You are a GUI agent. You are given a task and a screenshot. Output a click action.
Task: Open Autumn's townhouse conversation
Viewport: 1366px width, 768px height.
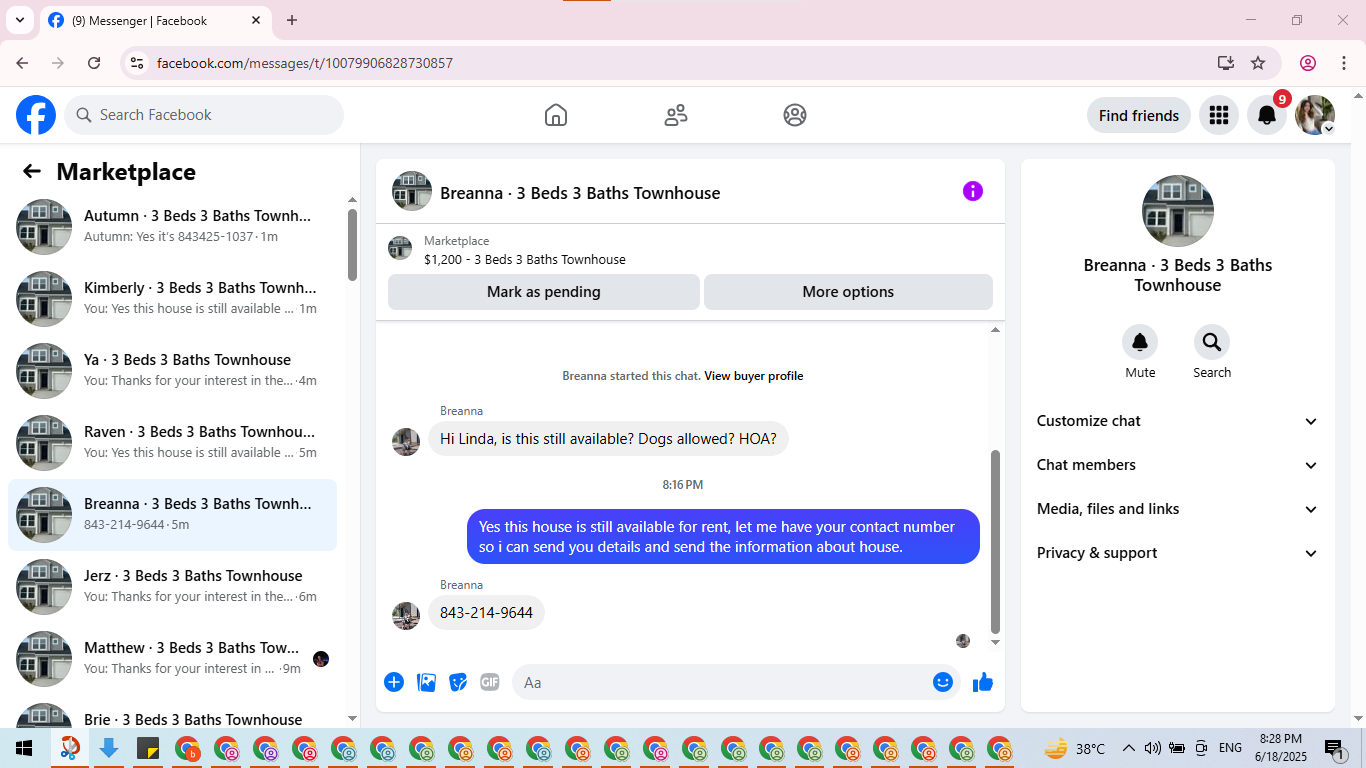point(172,227)
